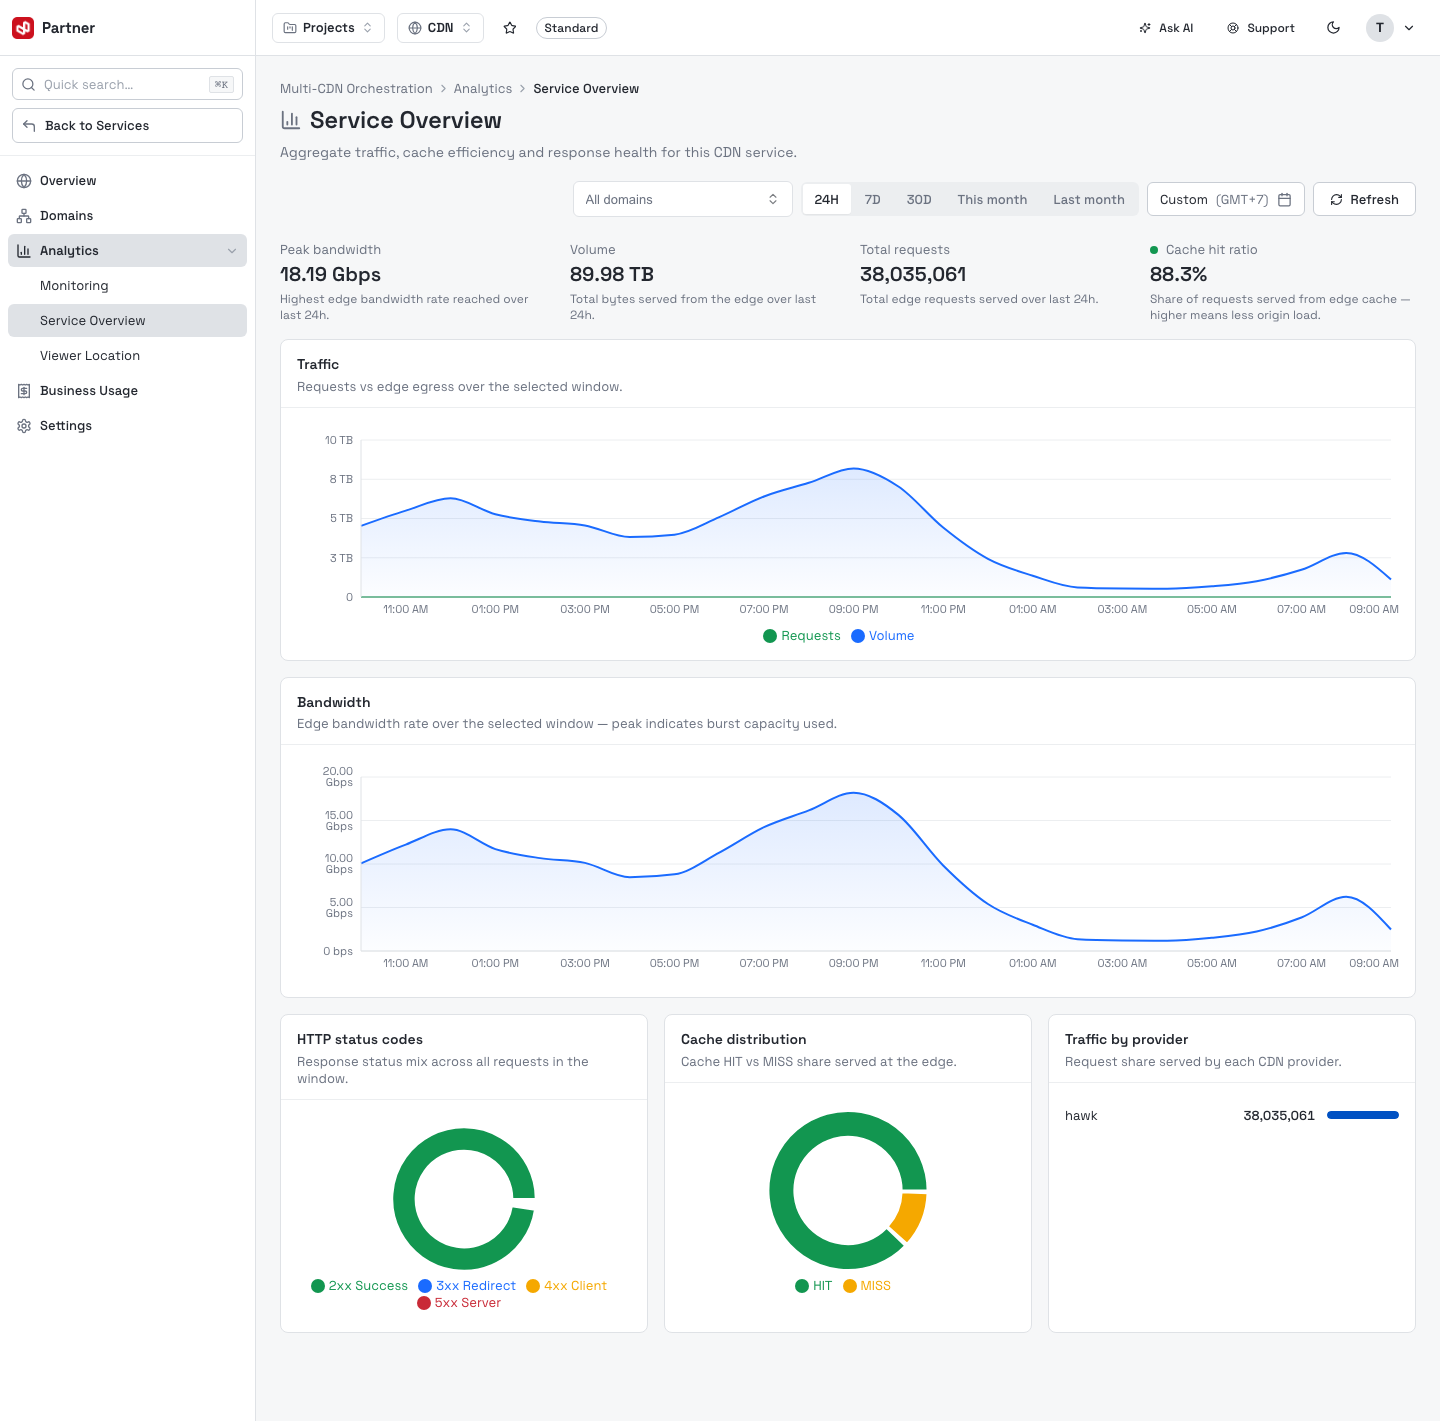Toggle 2xx Success in status legend
The height and width of the screenshot is (1421, 1440).
pos(360,1286)
